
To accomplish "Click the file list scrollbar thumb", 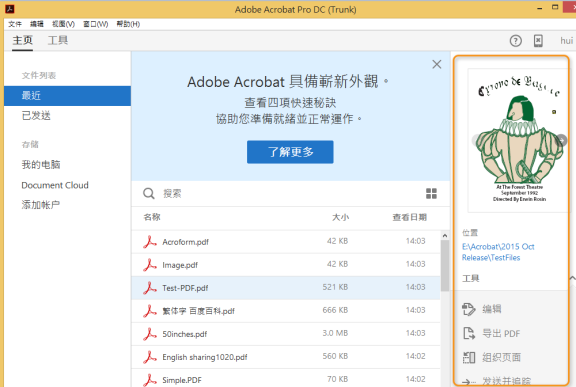I will (x=444, y=266).
